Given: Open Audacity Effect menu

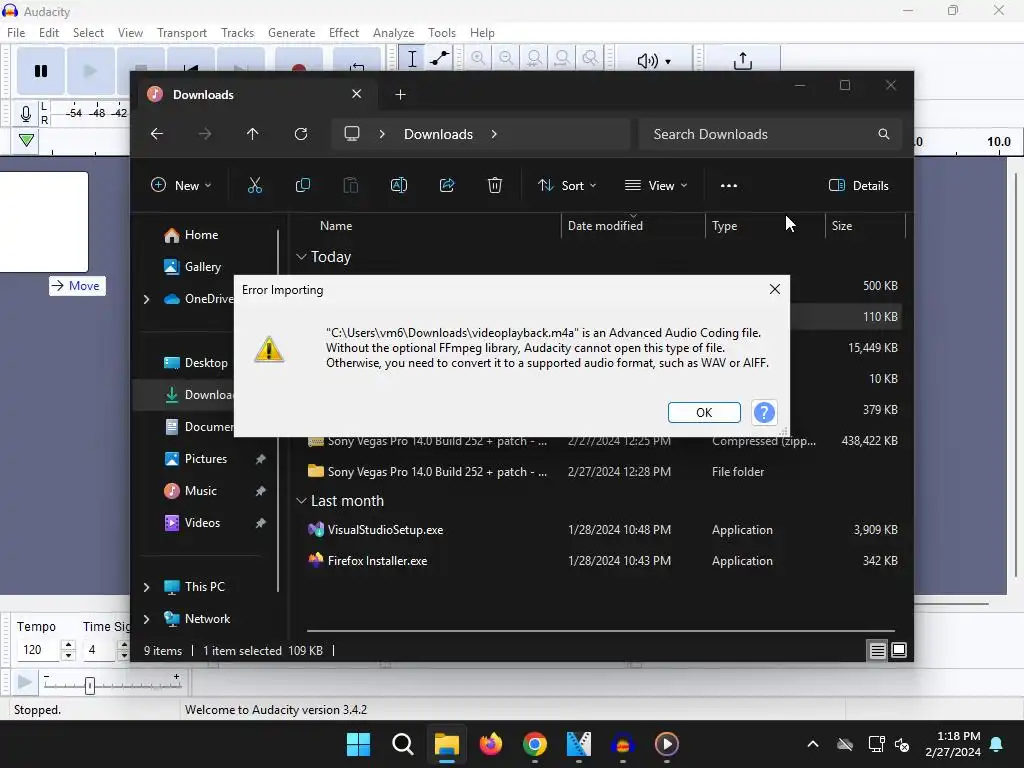Looking at the screenshot, I should [344, 33].
